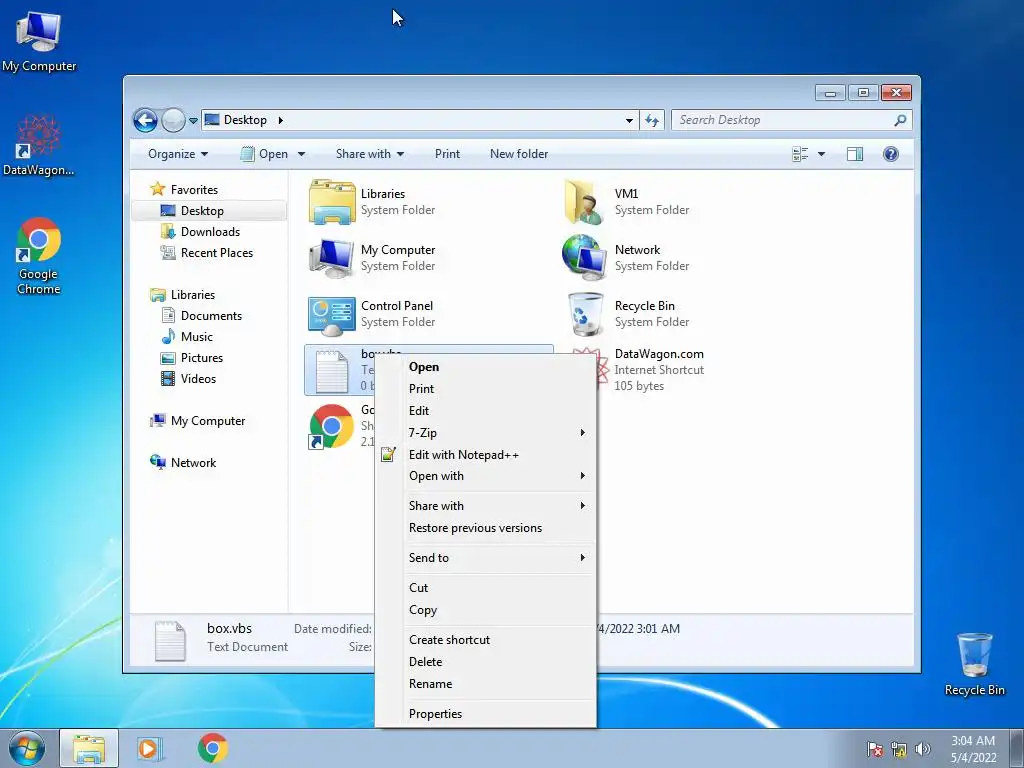Select Favorites in the navigation pane
Viewport: 1024px width, 768px height.
click(194, 189)
